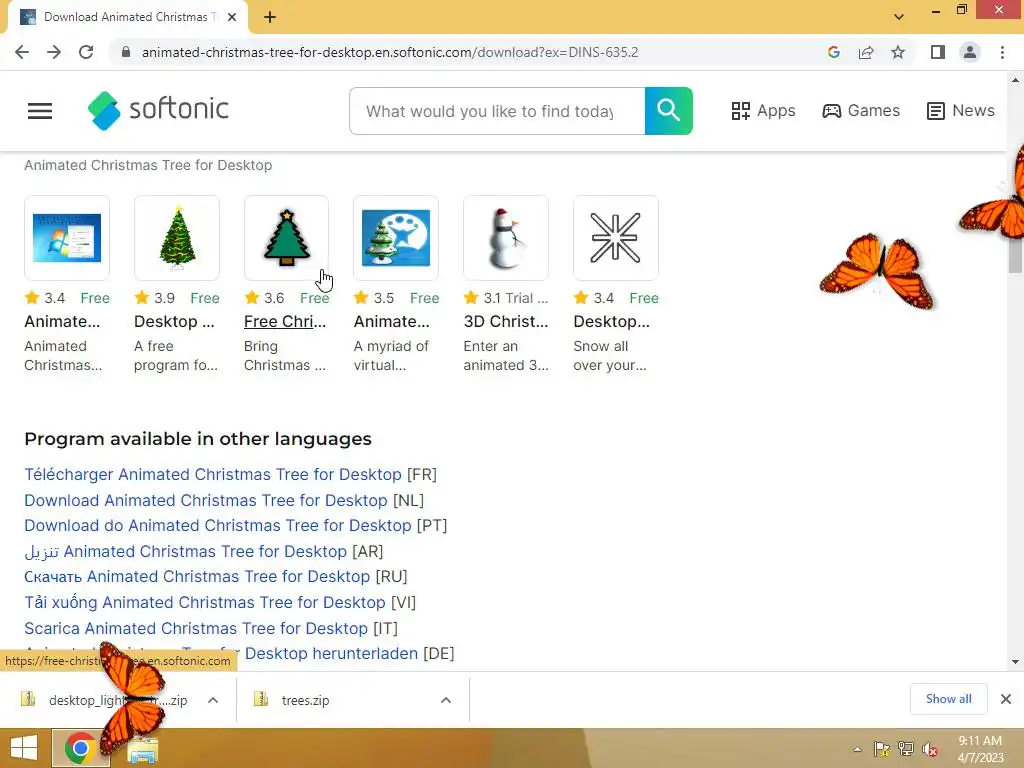This screenshot has height=768, width=1024.
Task: Click the Google icon in address bar
Action: pos(833,52)
